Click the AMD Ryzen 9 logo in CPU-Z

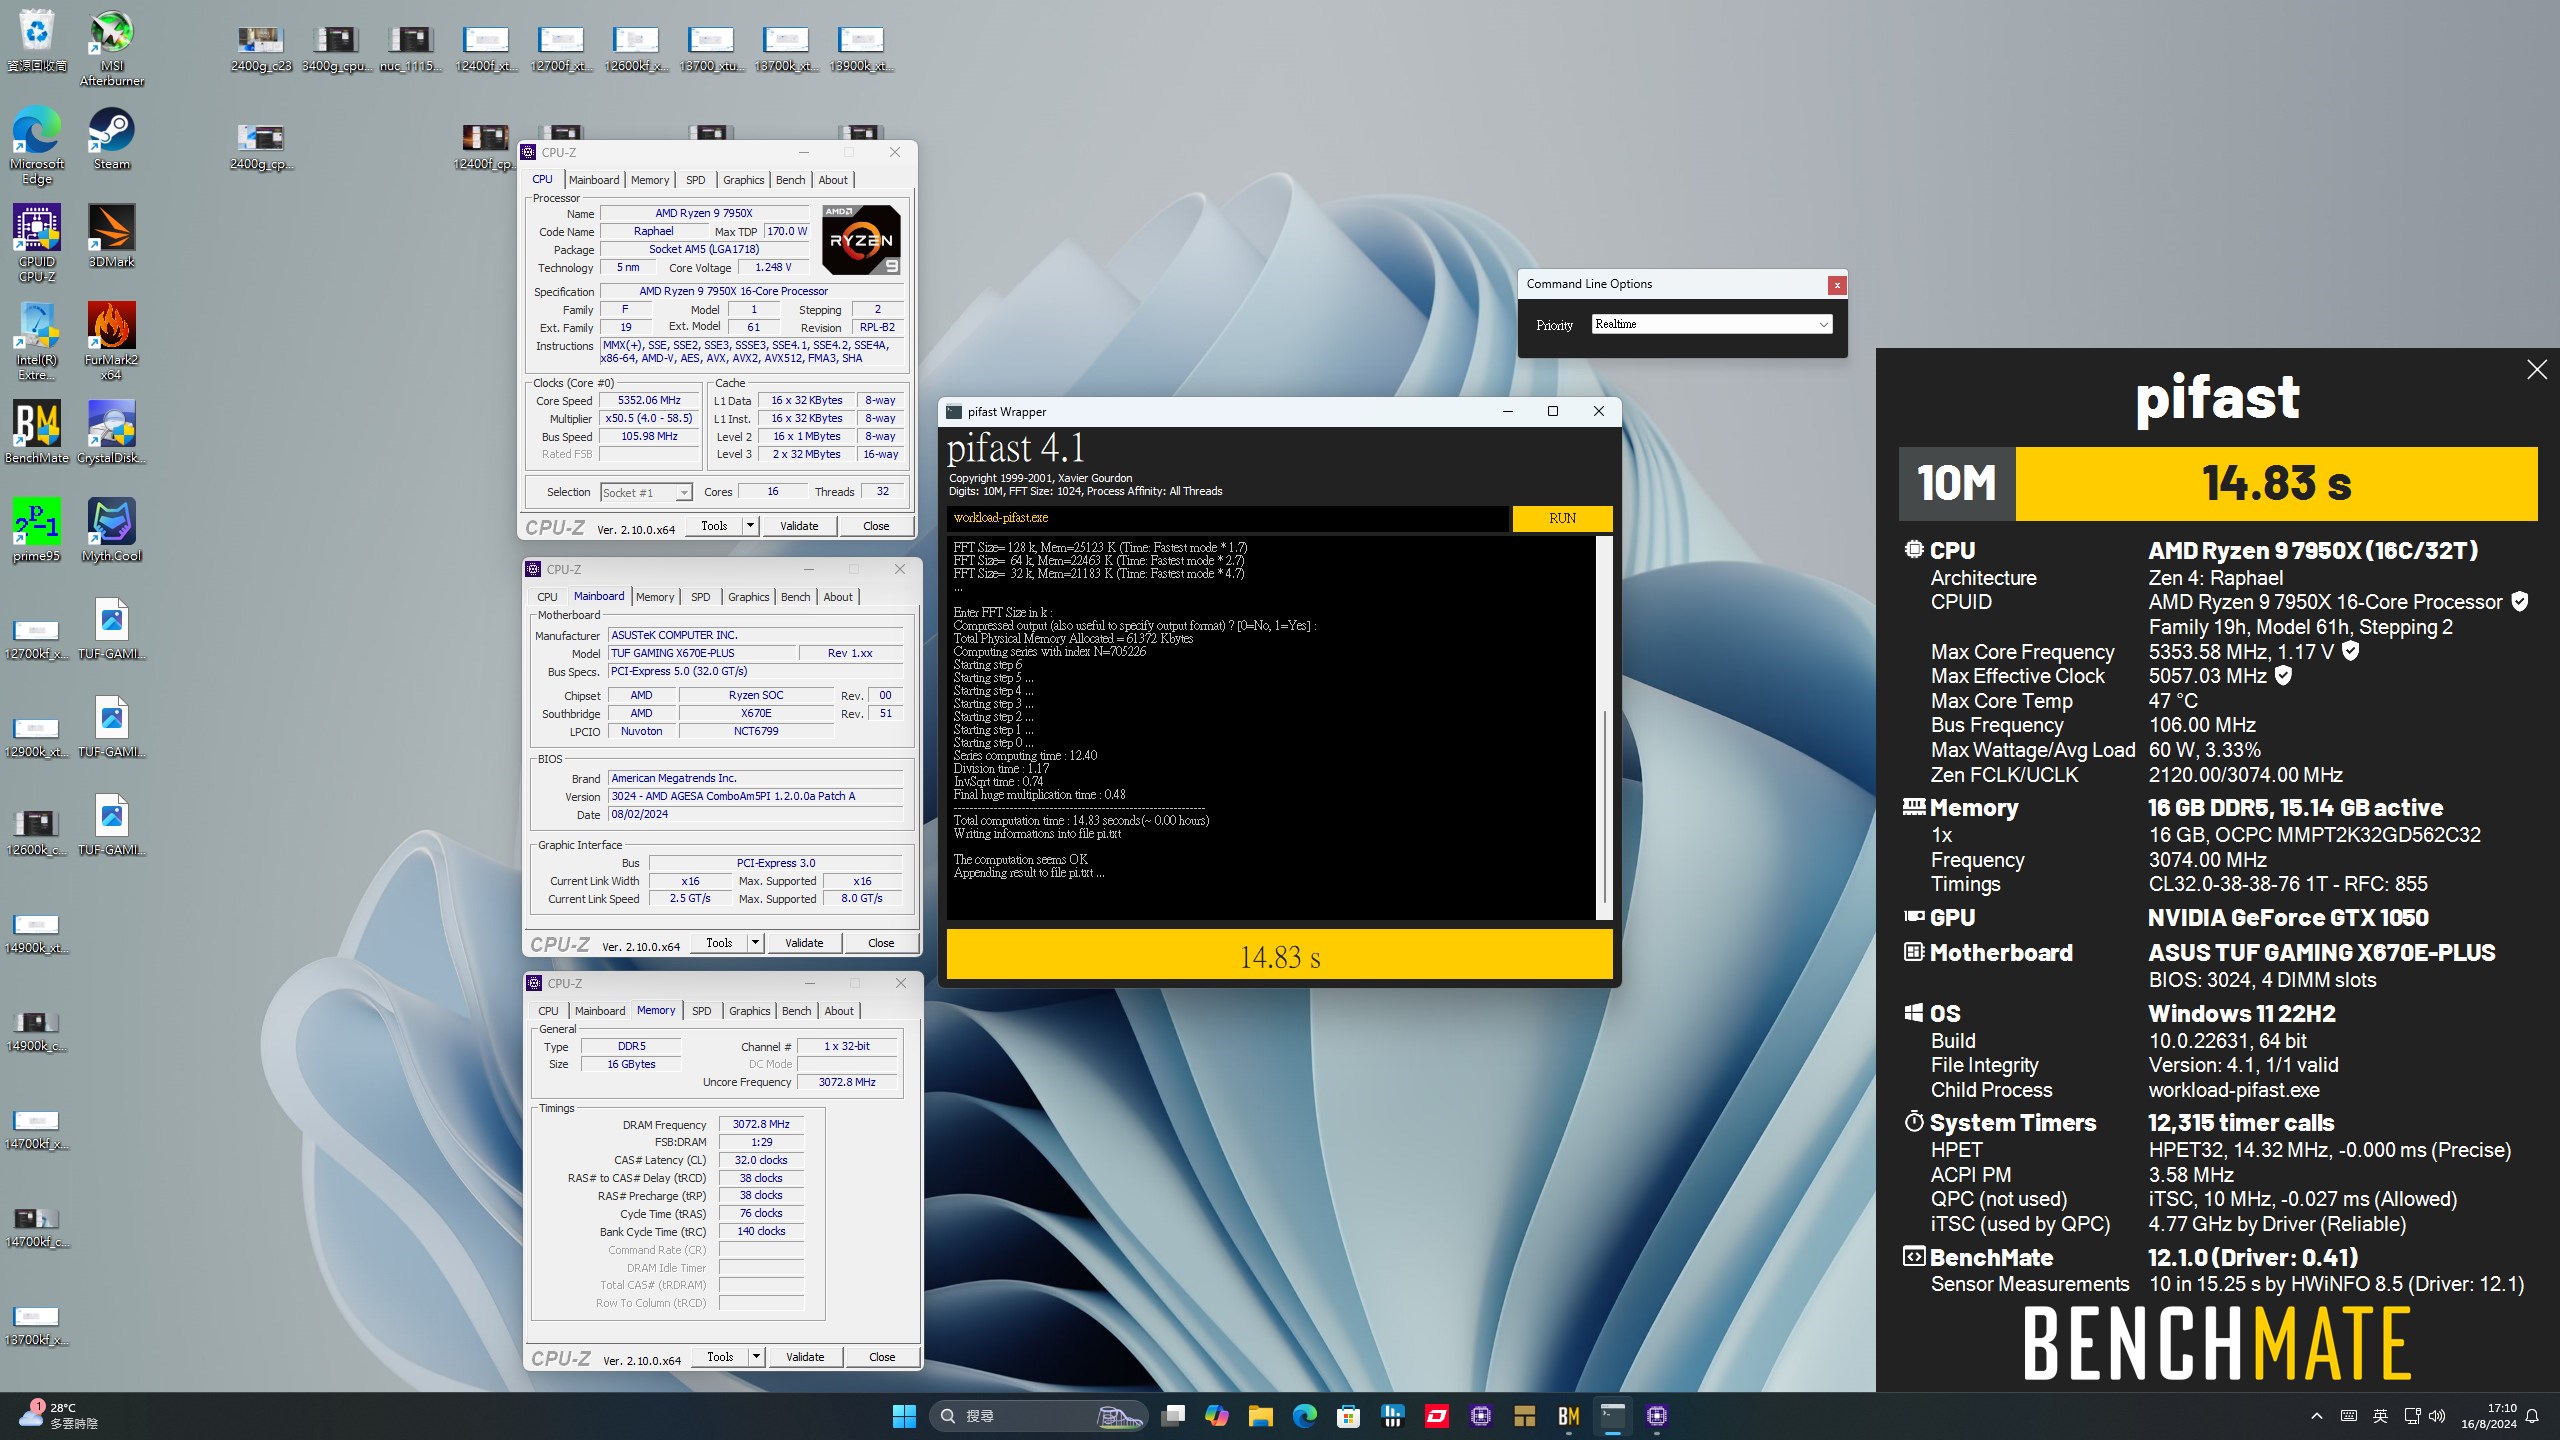[860, 240]
